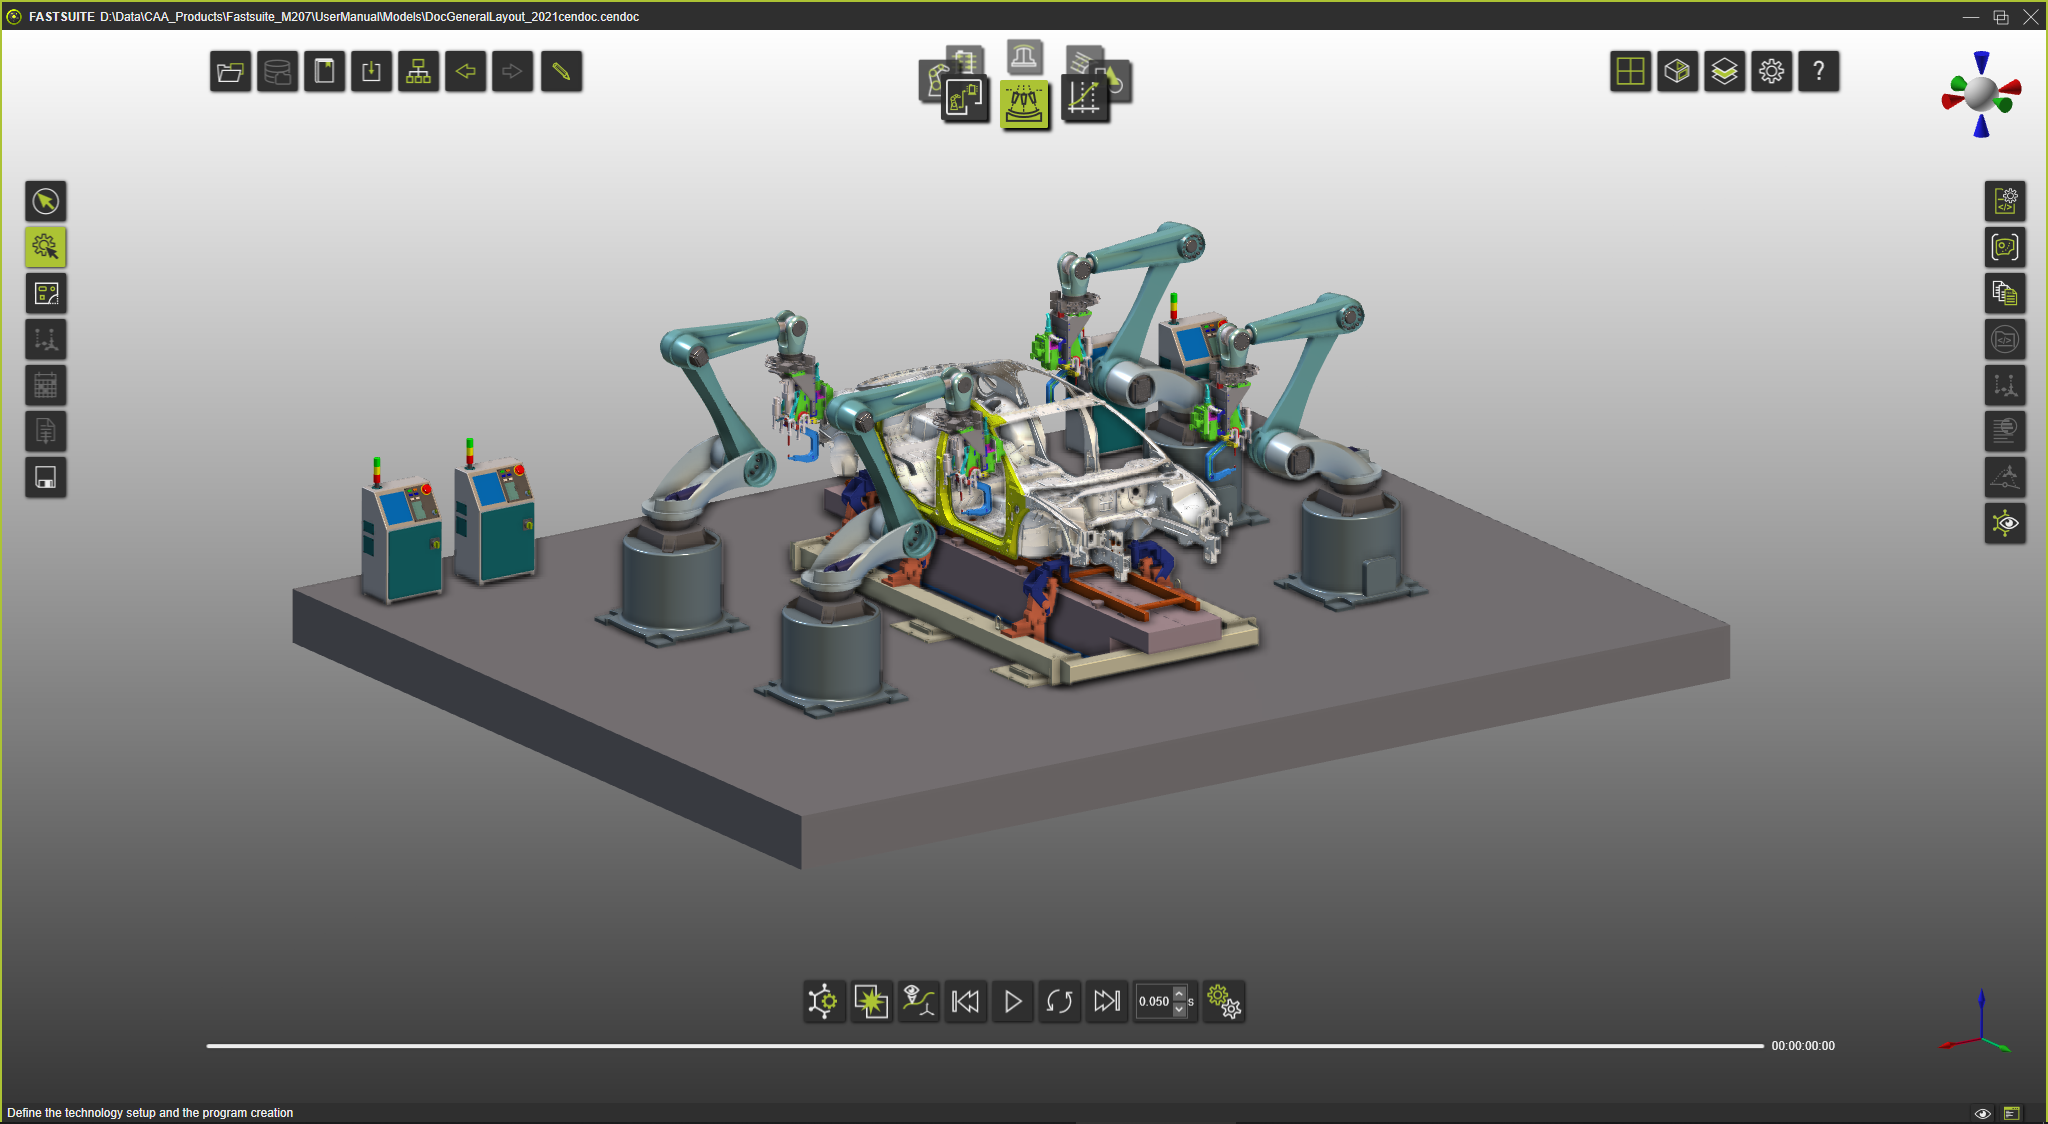This screenshot has height=1124, width=2048.
Task: Click the simulation play button
Action: [x=1012, y=1001]
